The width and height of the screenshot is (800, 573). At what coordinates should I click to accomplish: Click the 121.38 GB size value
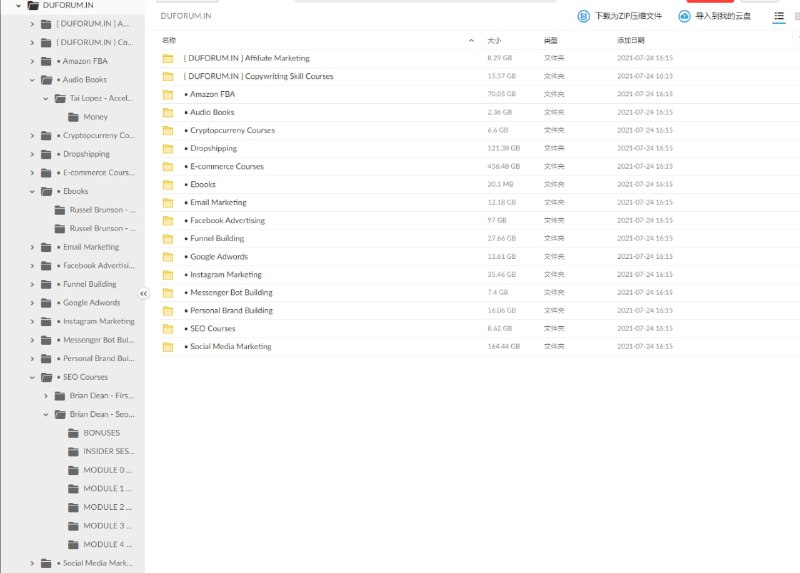[x=504, y=148]
